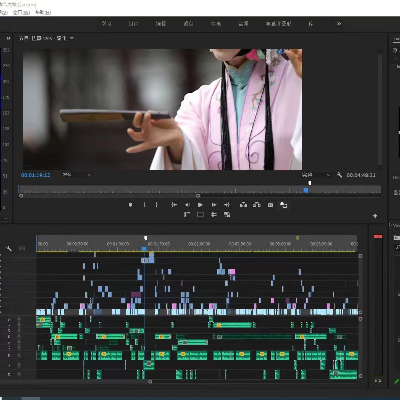Switch to the Assembly (组件) workspace
Image resolution: width=400 pixels, height=400 pixels.
click(x=133, y=24)
